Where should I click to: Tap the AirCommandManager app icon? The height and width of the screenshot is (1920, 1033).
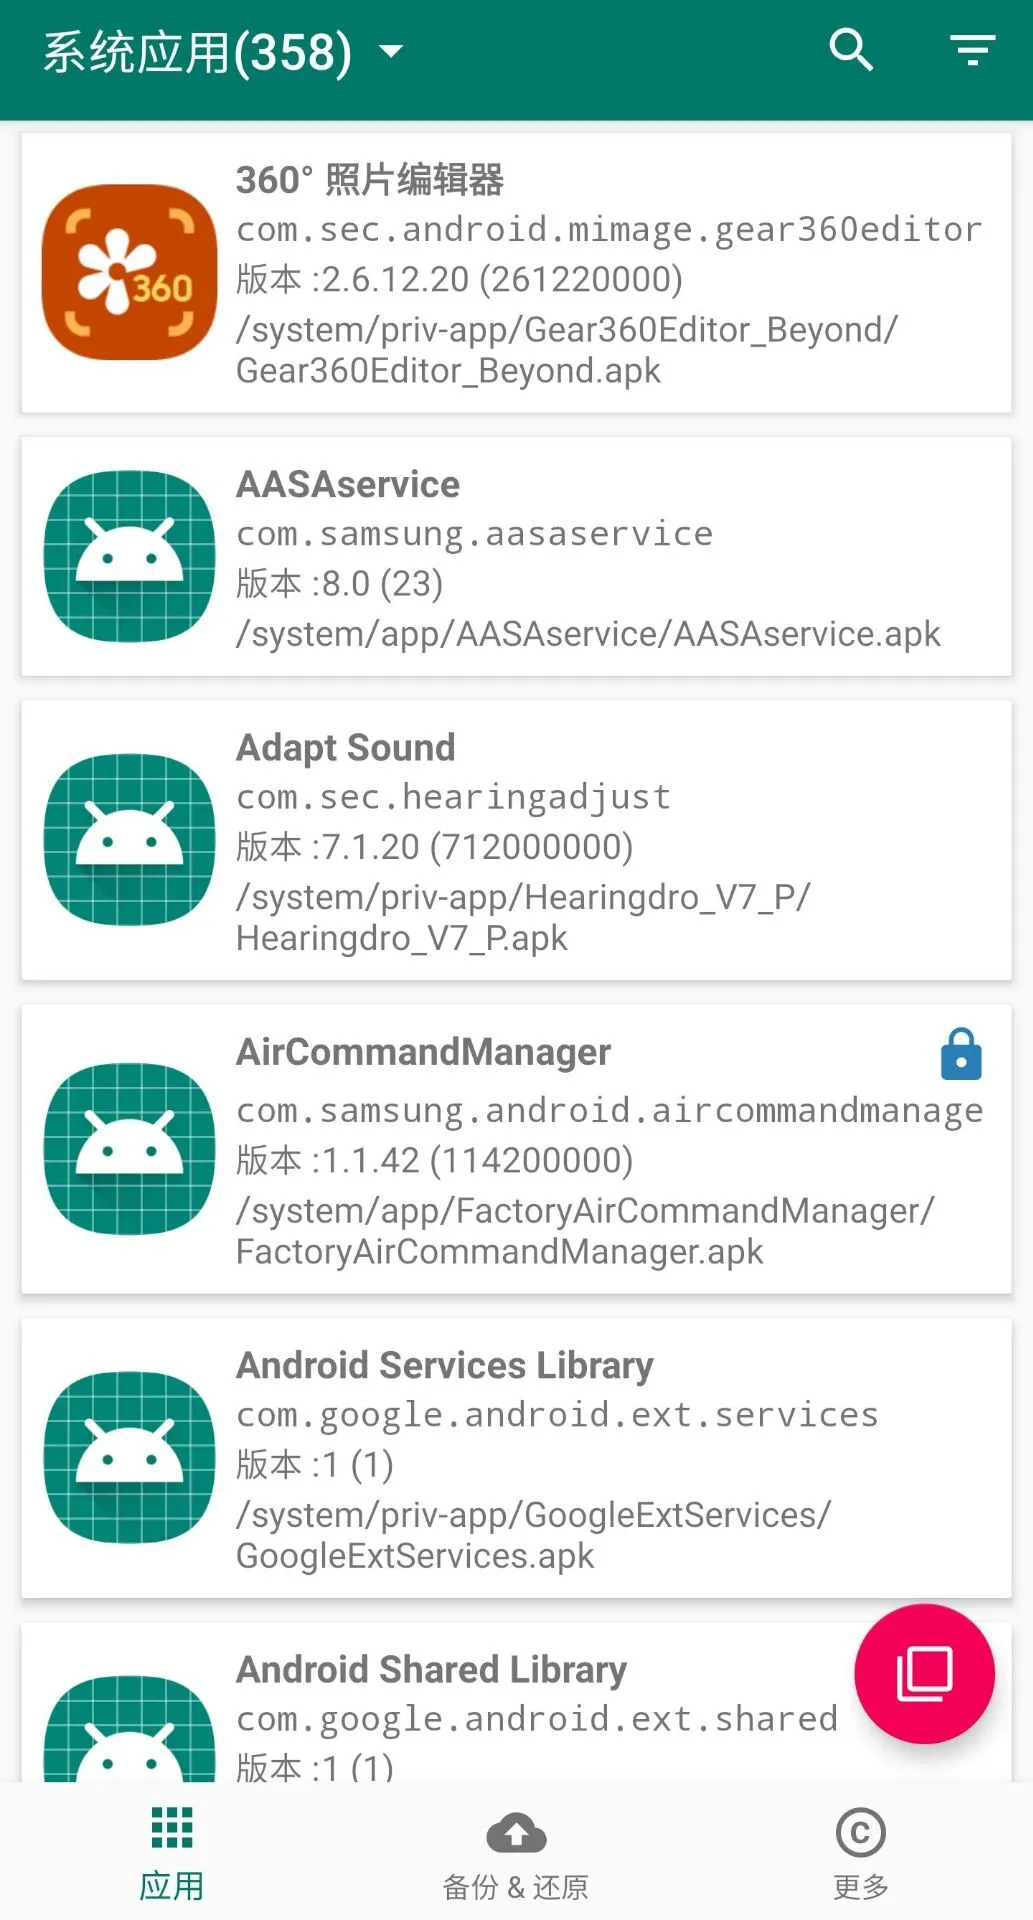130,1149
